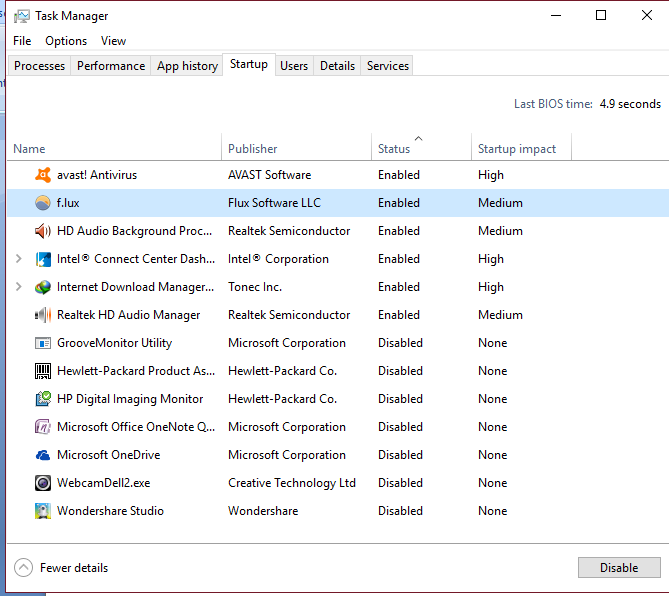The height and width of the screenshot is (596, 669).
Task: Open the View menu
Action: pyautogui.click(x=113, y=41)
